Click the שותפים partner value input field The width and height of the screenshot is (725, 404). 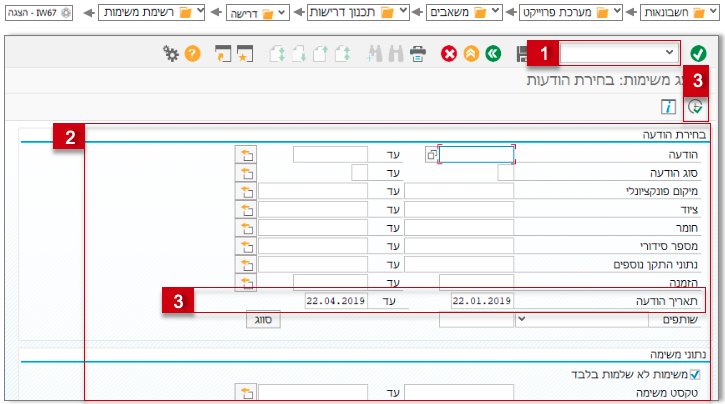point(476,319)
